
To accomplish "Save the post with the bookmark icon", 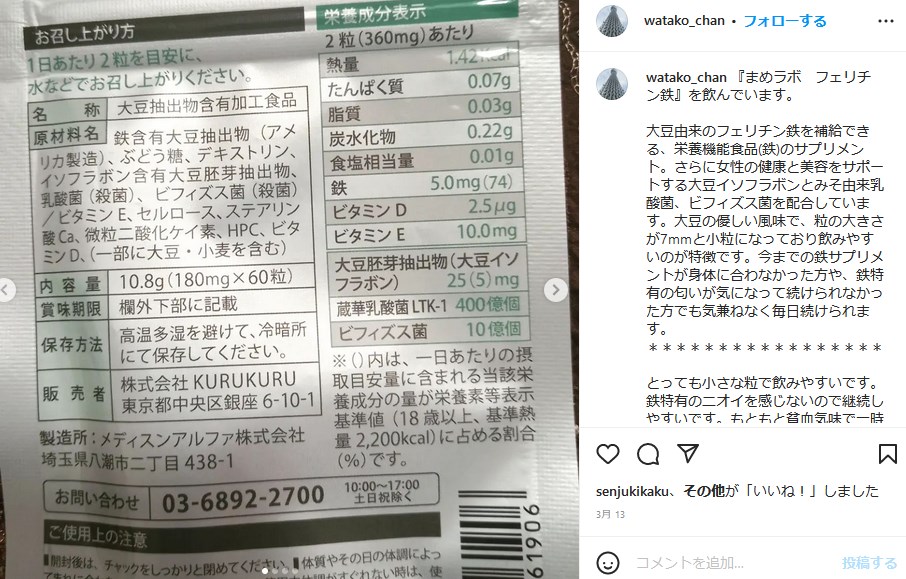I will tap(888, 454).
